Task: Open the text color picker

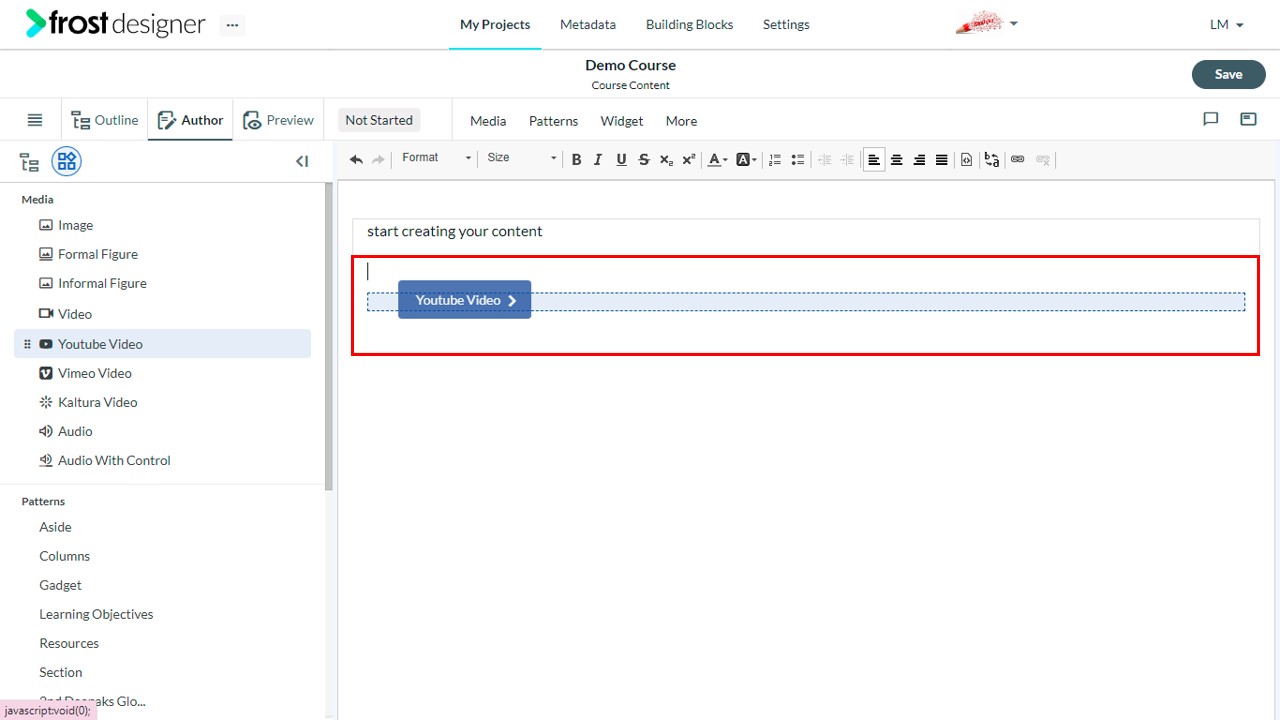Action: 717,159
